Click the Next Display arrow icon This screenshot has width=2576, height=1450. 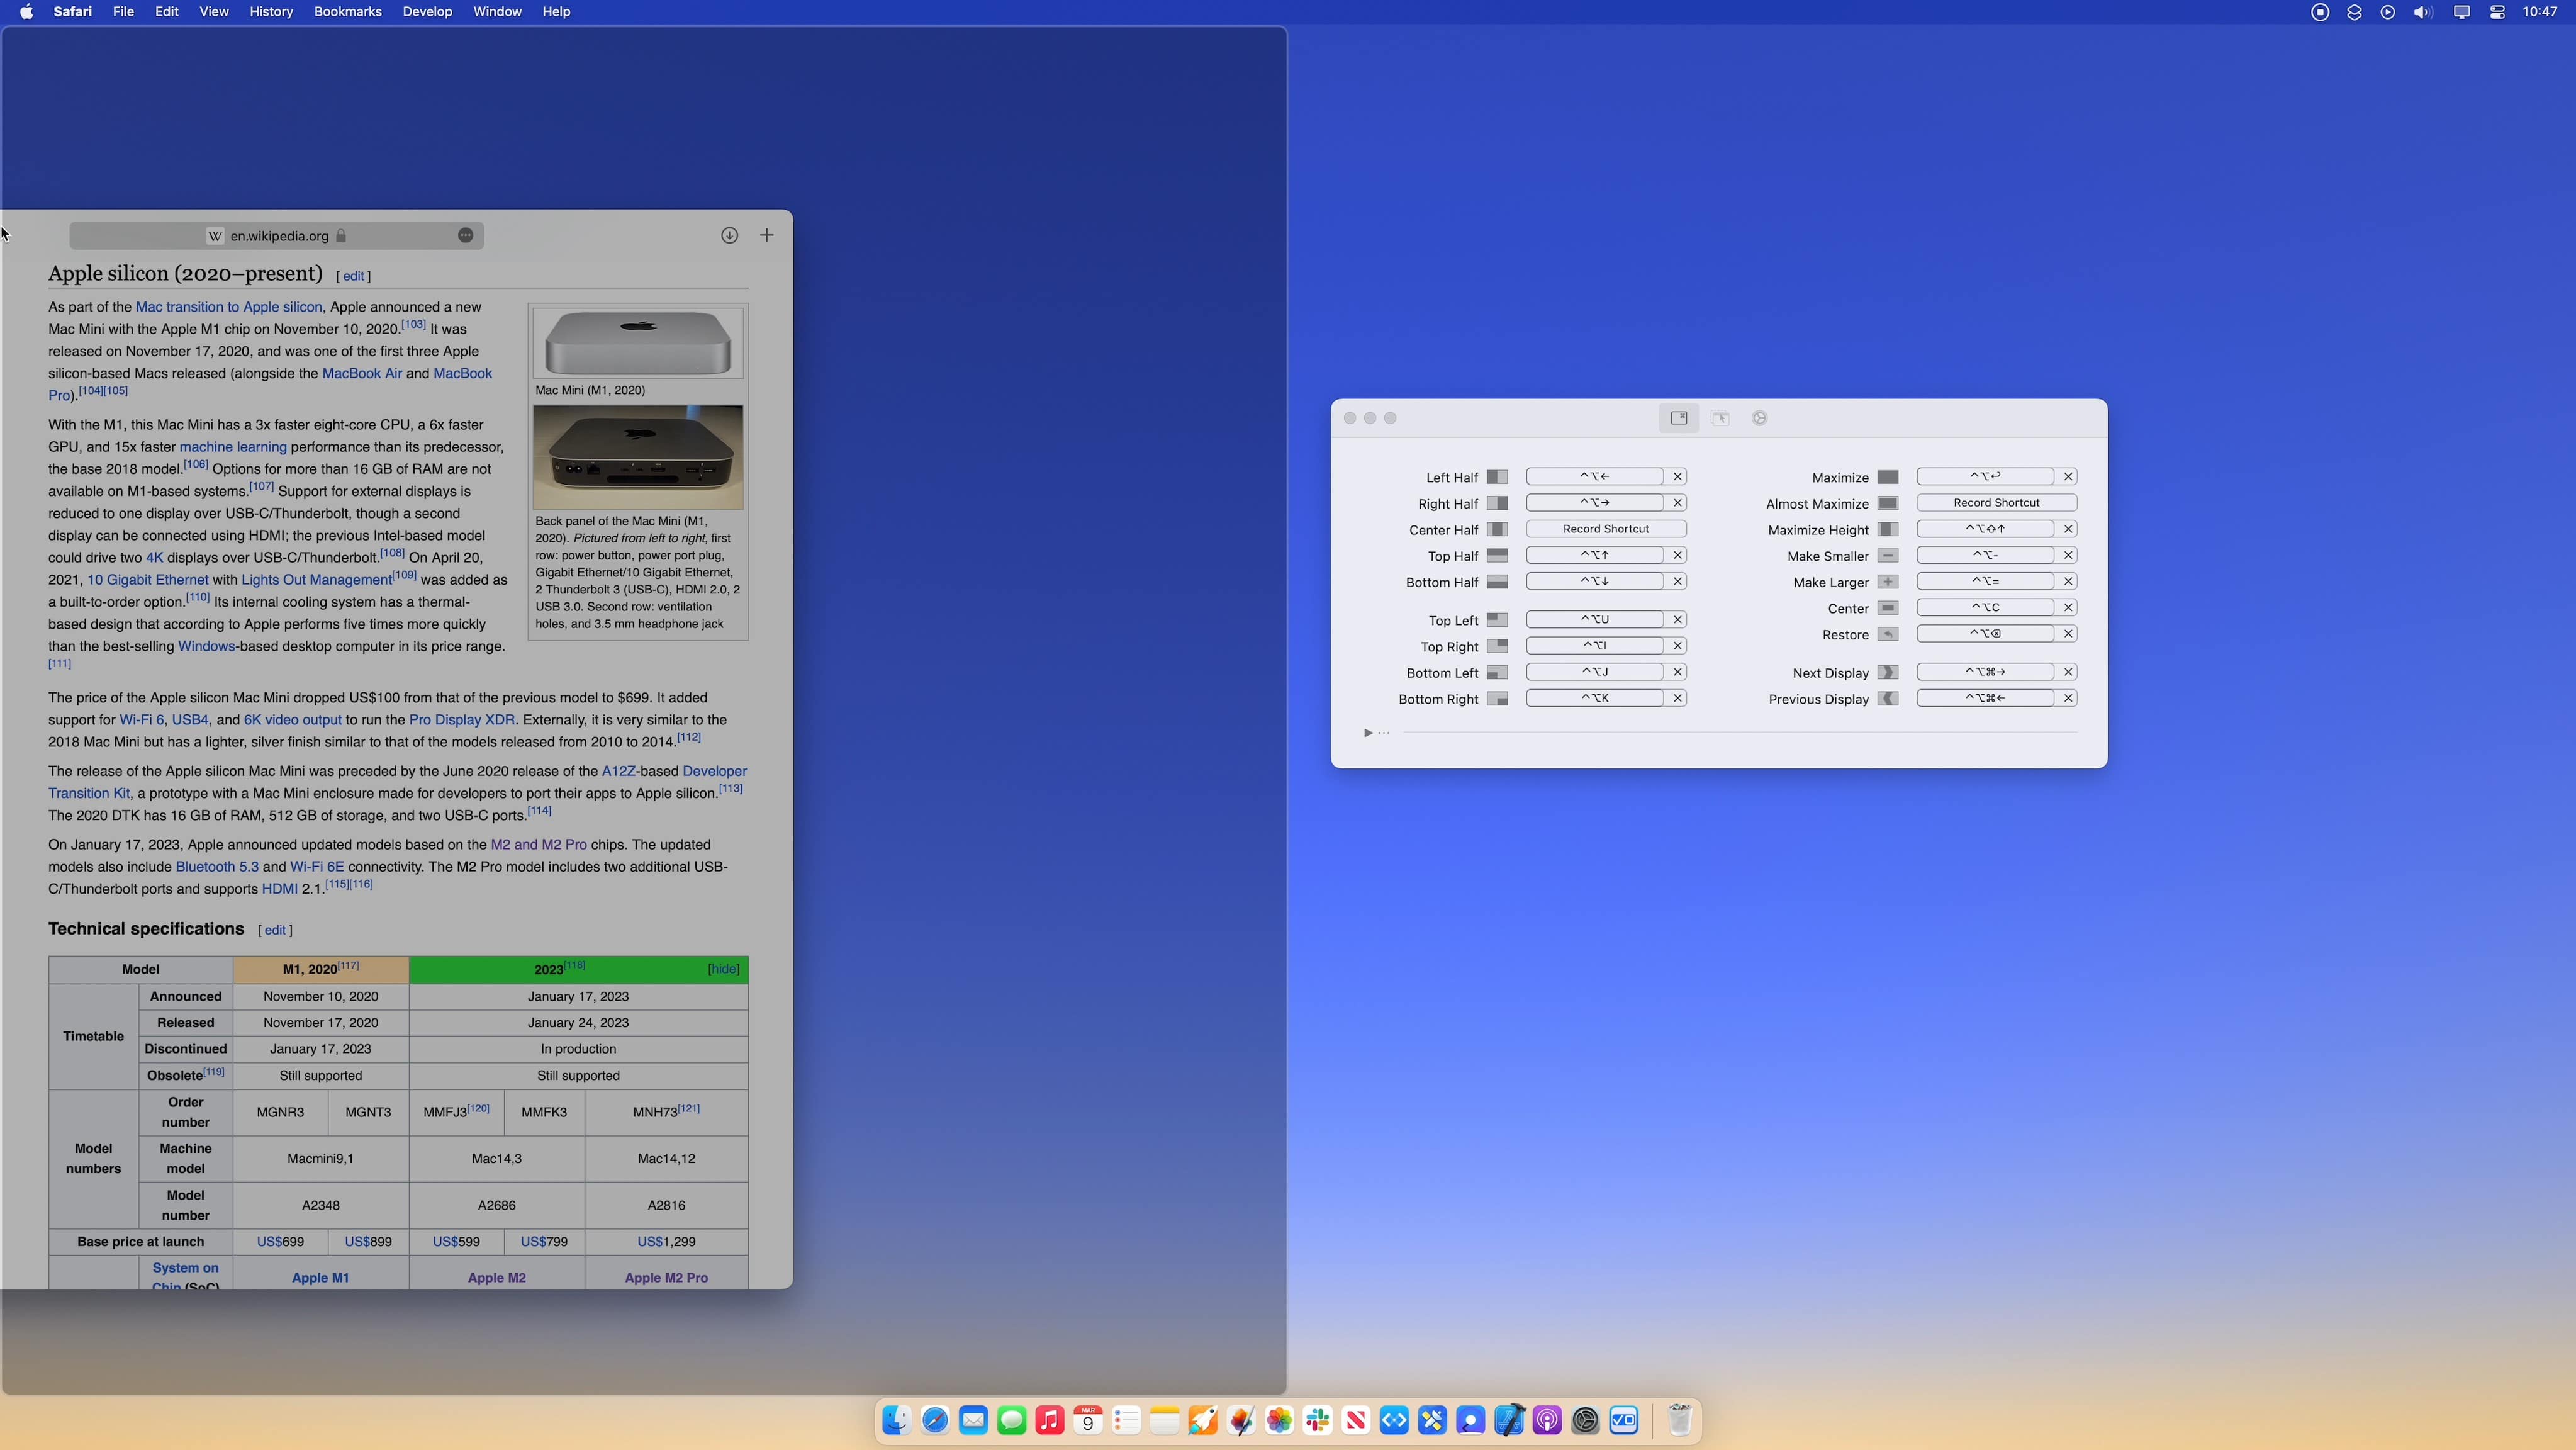pyautogui.click(x=1888, y=672)
